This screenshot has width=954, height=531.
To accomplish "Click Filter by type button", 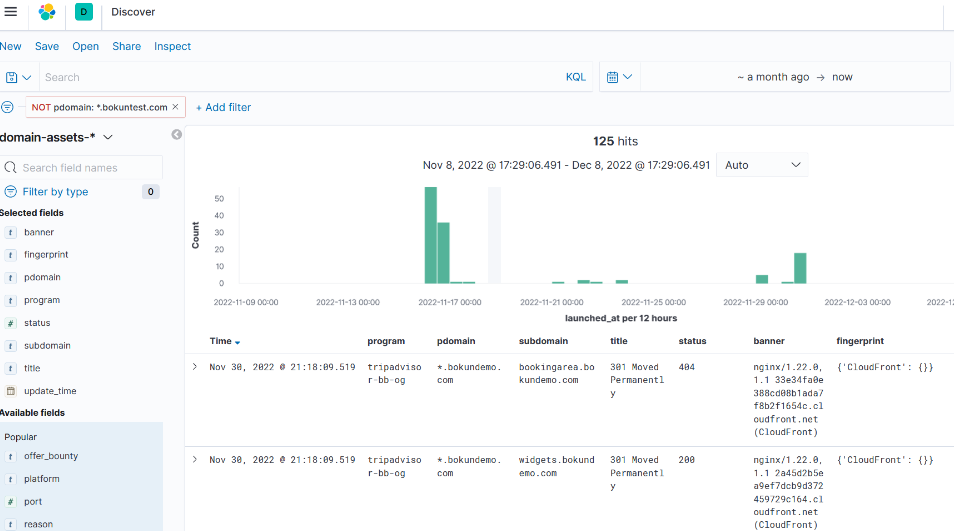I will click(x=55, y=192).
